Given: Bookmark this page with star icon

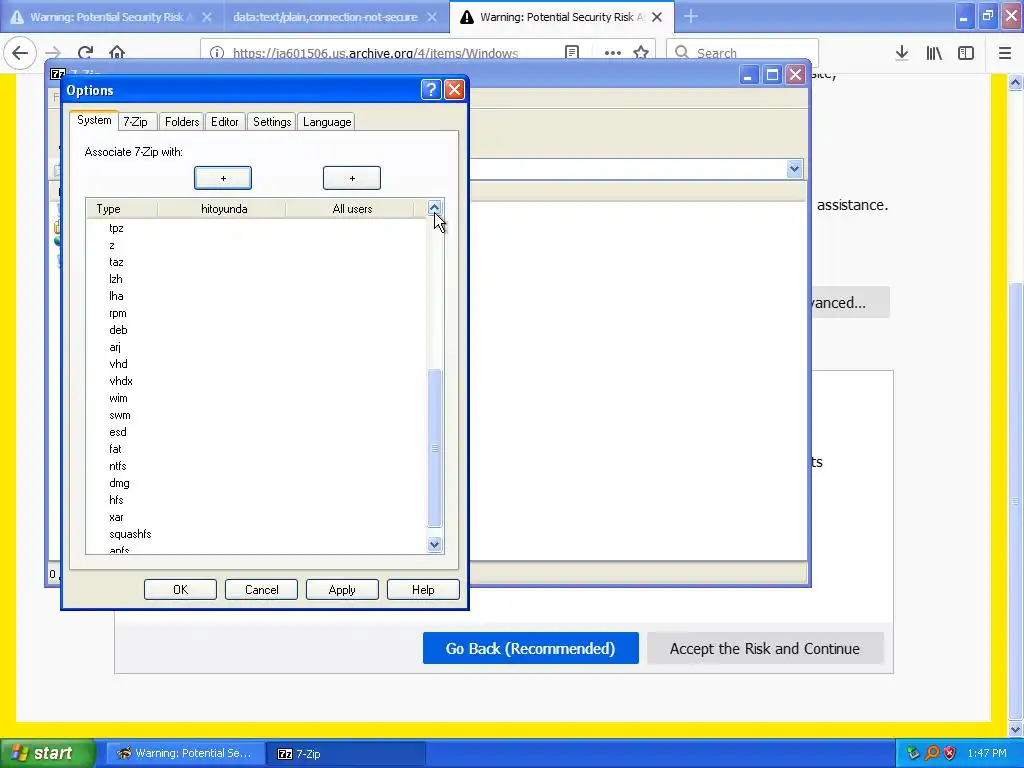Looking at the screenshot, I should point(641,53).
